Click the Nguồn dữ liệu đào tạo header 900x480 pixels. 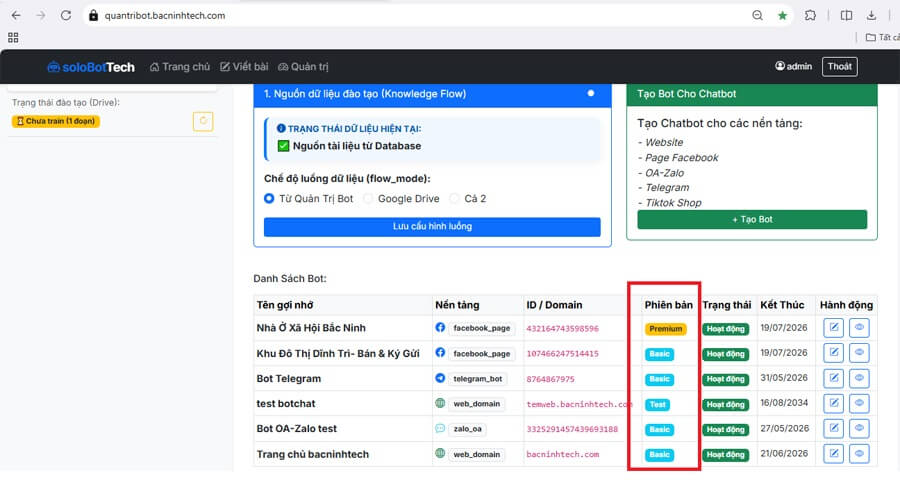(432, 94)
